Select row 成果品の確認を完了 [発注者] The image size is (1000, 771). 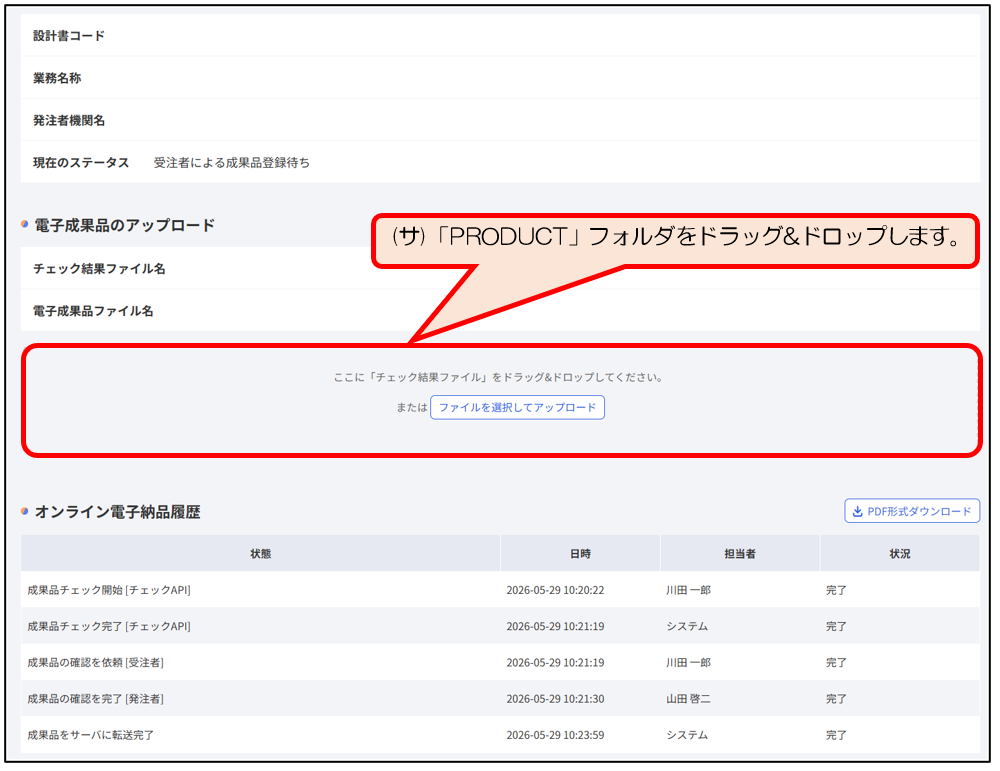(501, 699)
